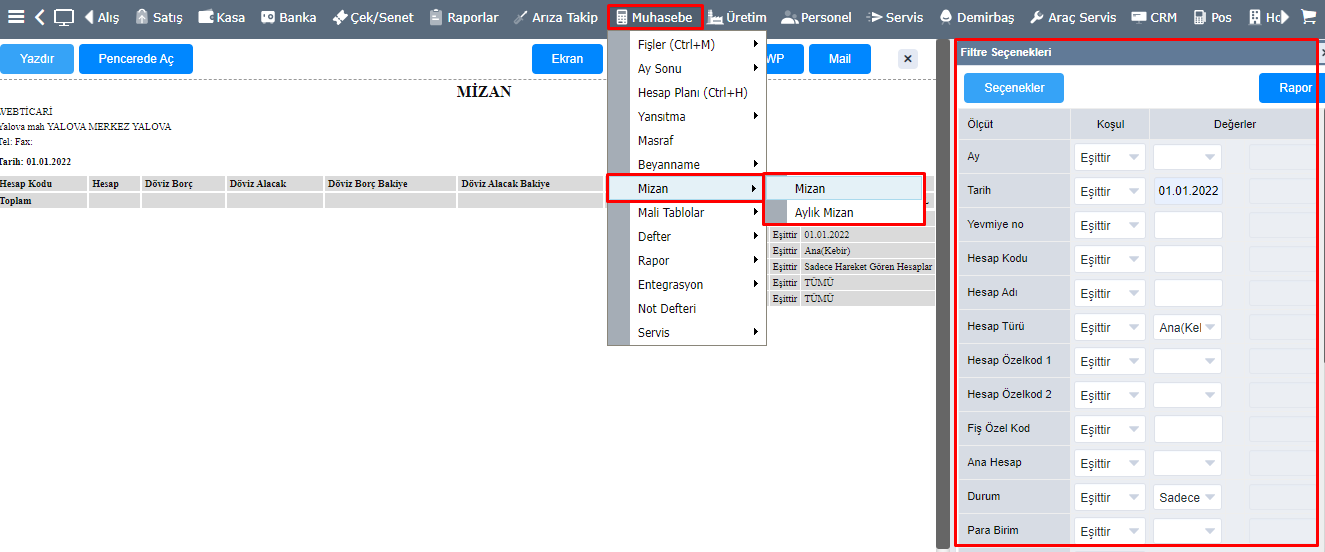This screenshot has height=552, width=1325.
Task: Click the monitor screen icon
Action: (64, 17)
